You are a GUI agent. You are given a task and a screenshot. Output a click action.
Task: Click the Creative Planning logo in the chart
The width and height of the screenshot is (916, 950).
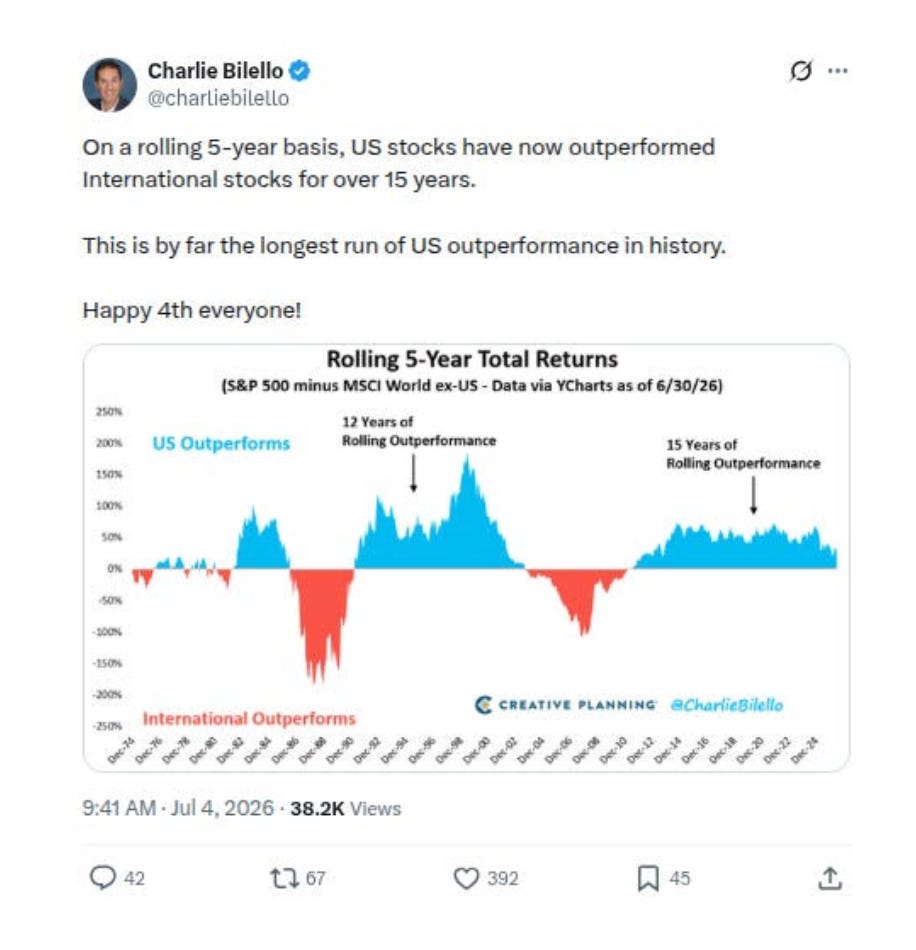coord(565,705)
